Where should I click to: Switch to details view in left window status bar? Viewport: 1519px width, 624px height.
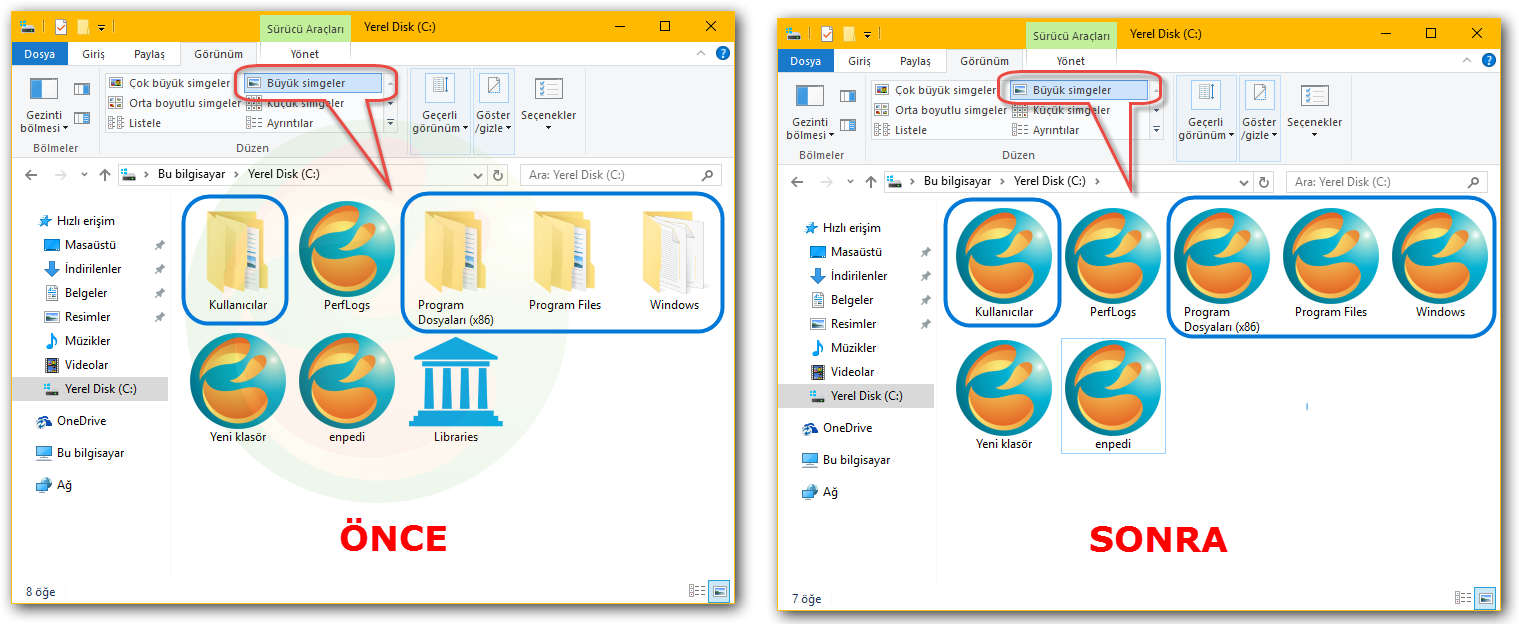pos(698,591)
